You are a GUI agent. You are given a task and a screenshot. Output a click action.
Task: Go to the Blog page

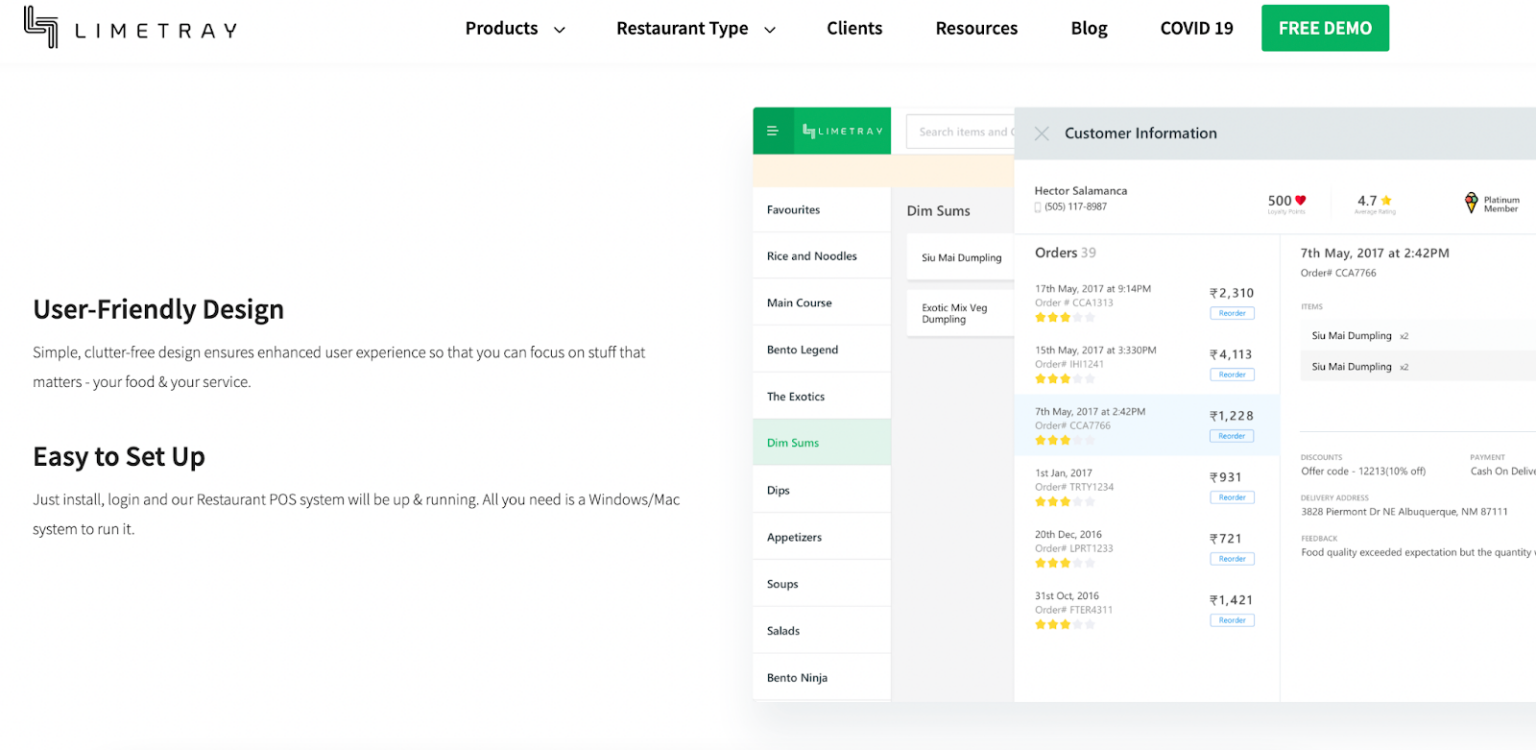tap(1088, 28)
